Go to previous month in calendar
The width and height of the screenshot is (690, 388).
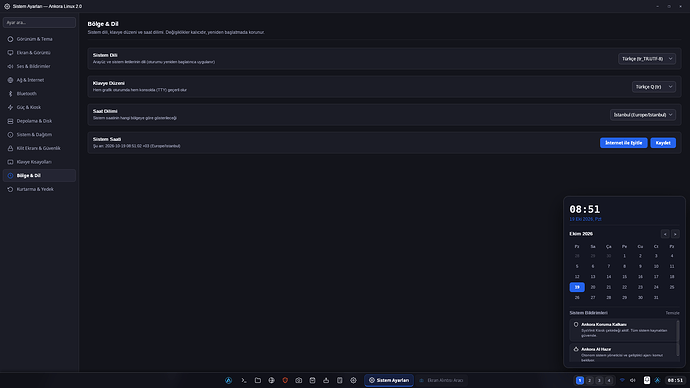point(665,234)
